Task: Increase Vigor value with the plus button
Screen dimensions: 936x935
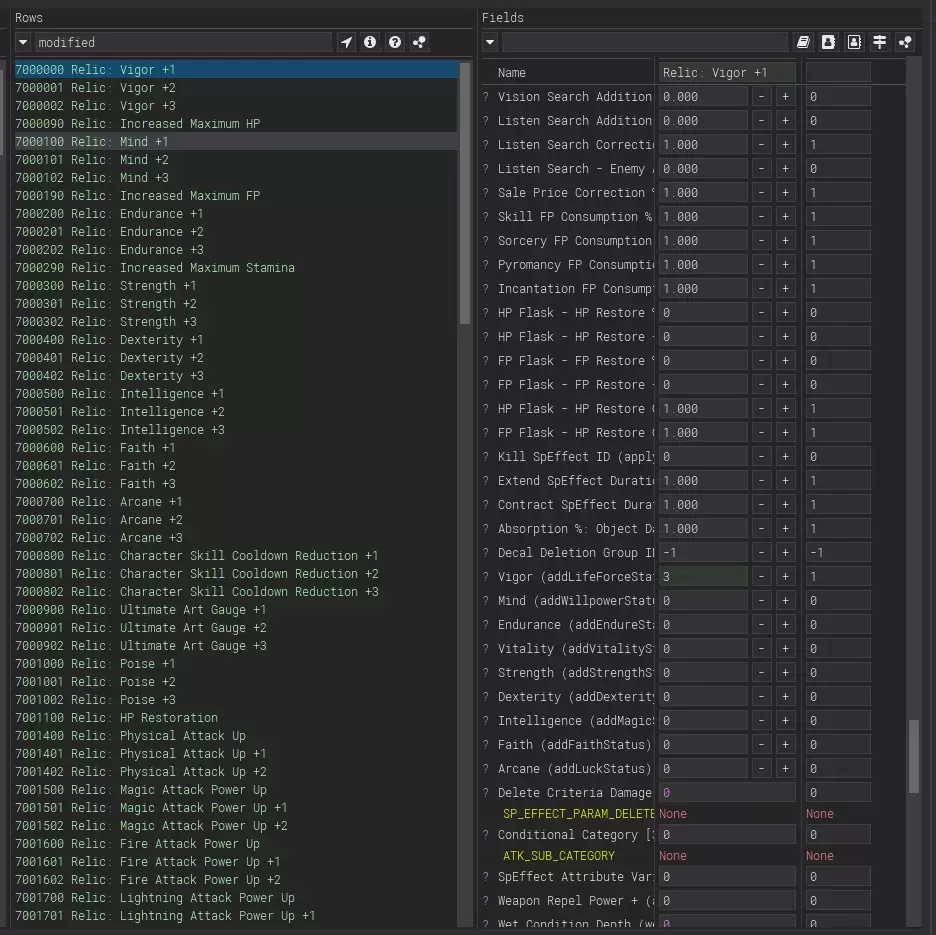Action: point(785,577)
